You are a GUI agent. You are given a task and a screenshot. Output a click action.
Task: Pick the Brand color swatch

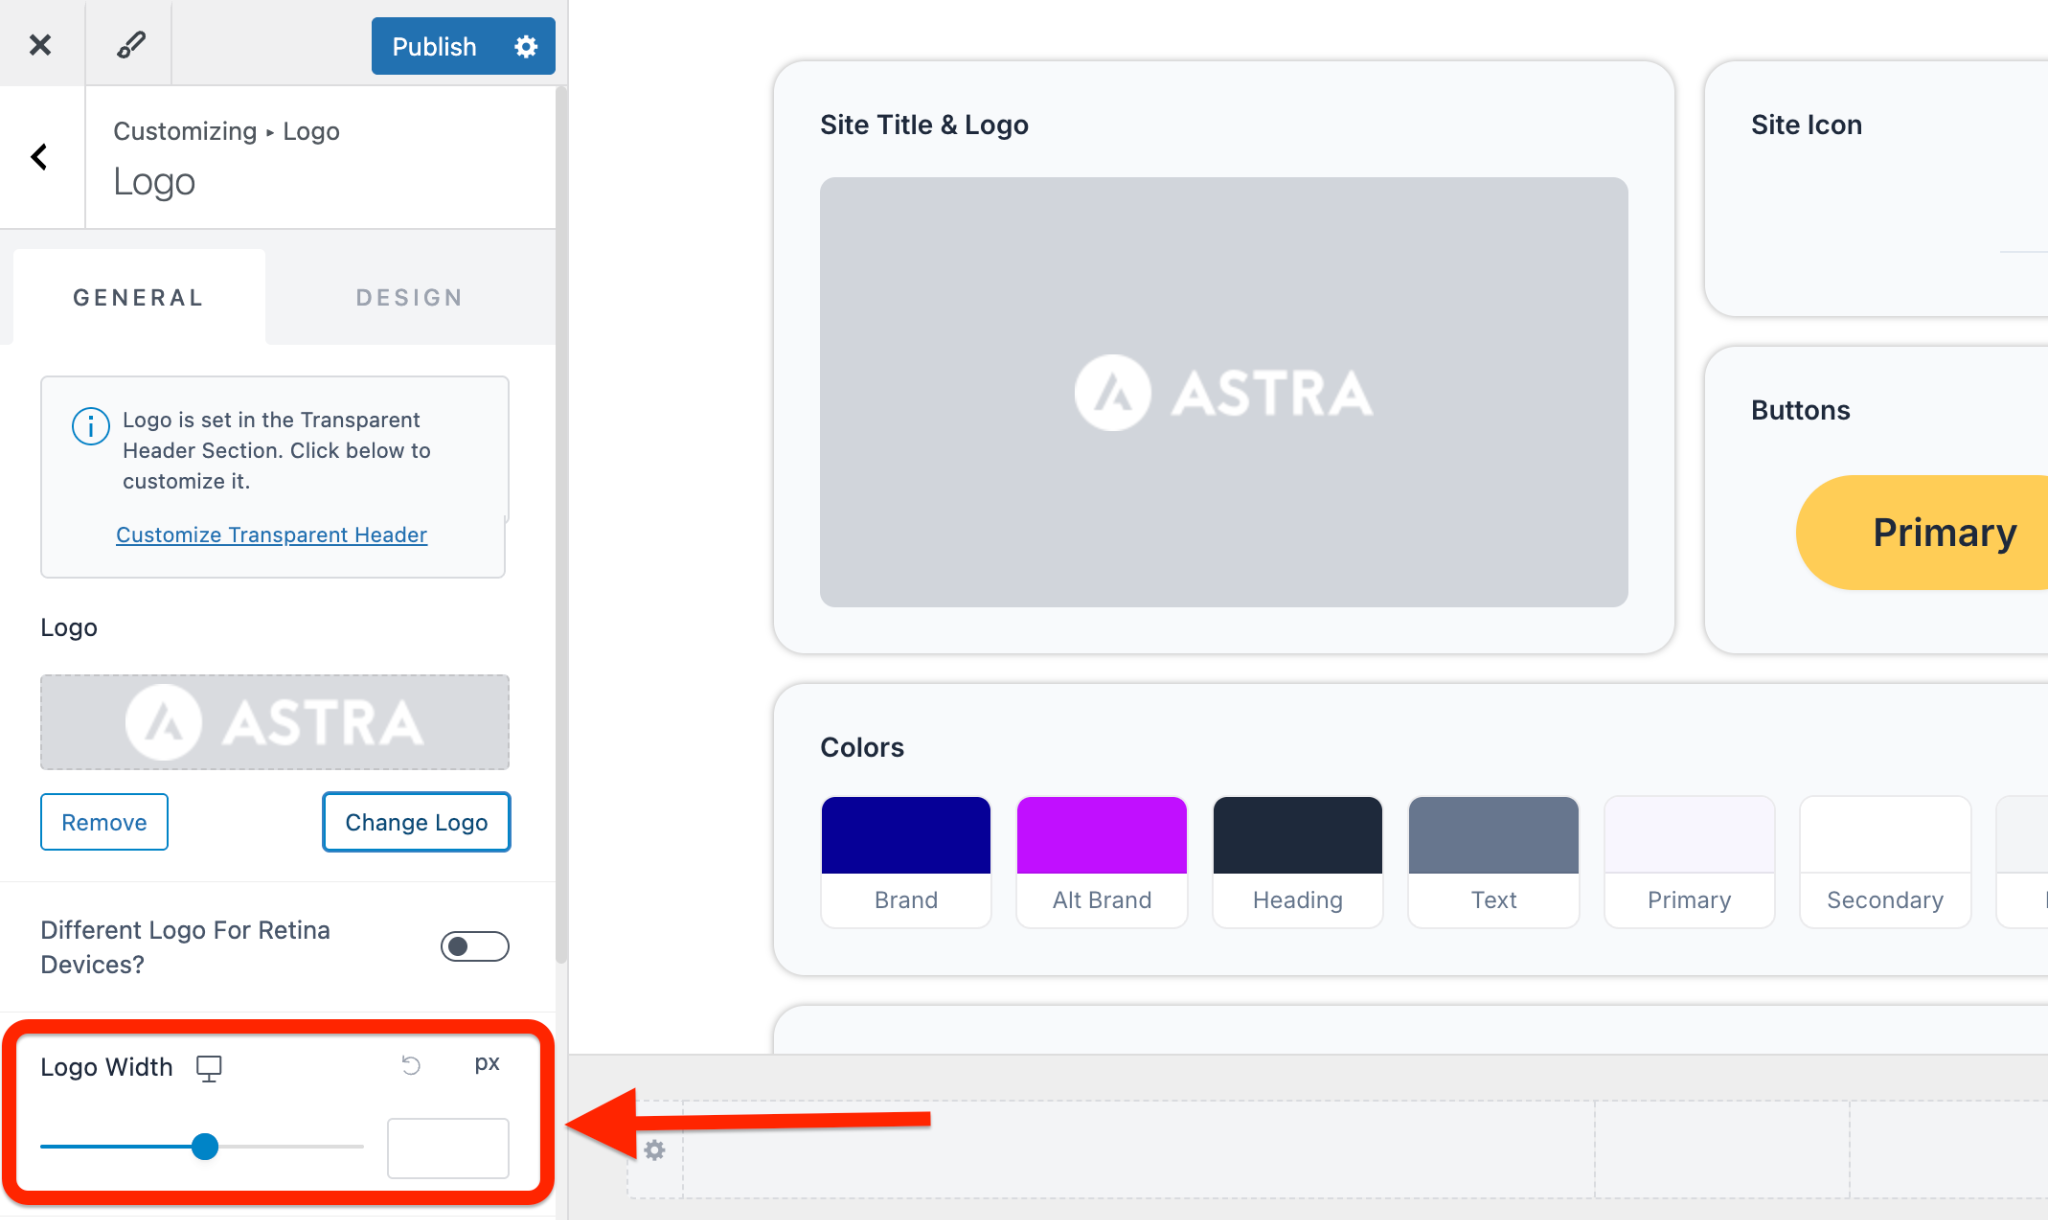[906, 836]
